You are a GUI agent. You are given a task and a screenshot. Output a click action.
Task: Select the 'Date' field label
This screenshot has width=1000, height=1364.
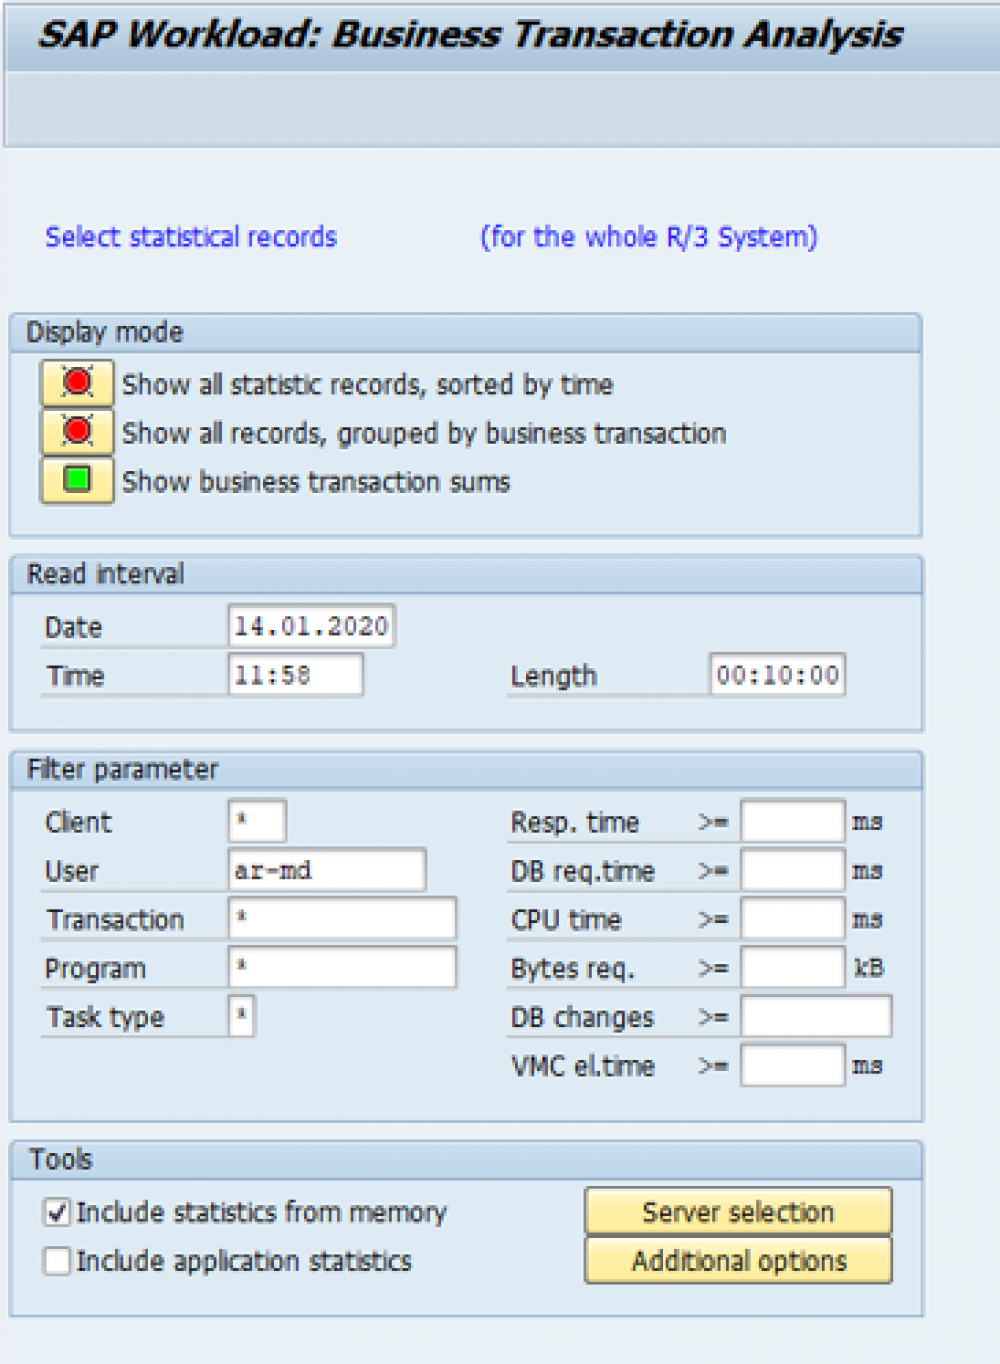click(73, 627)
